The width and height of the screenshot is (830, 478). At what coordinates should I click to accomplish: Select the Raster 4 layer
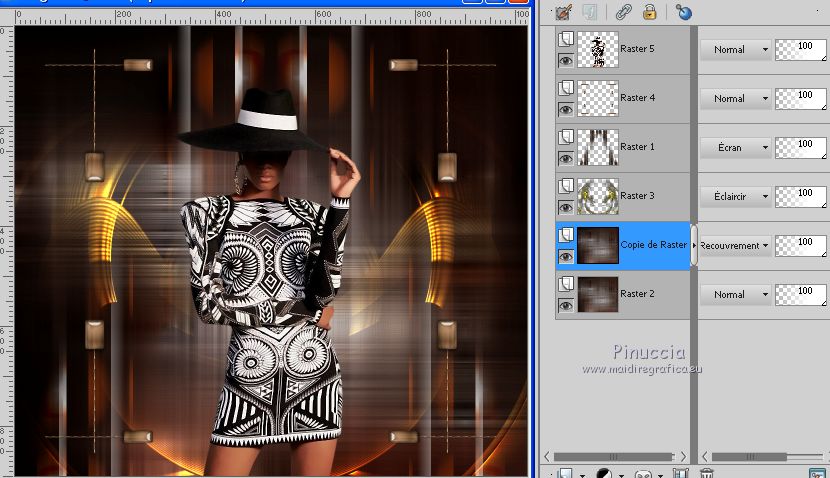pyautogui.click(x=637, y=98)
